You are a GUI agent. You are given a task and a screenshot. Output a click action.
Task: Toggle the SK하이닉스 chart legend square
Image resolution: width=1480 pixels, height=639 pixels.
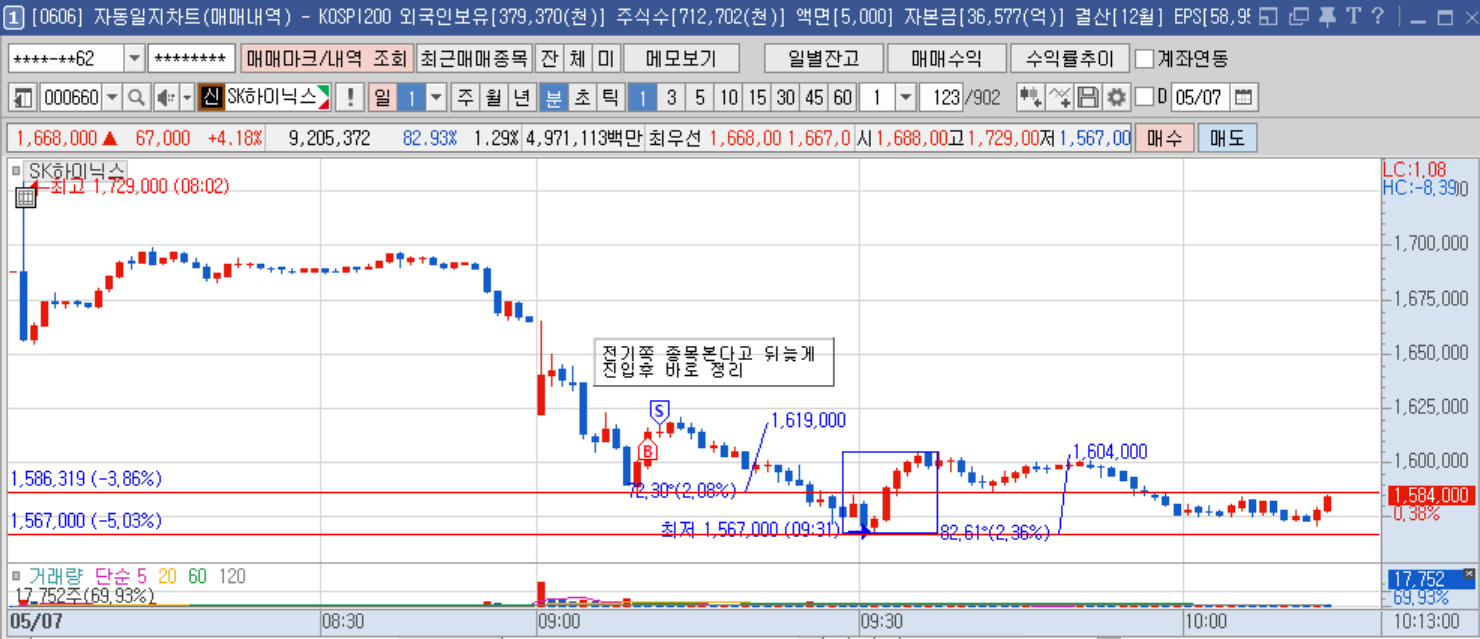16,171
